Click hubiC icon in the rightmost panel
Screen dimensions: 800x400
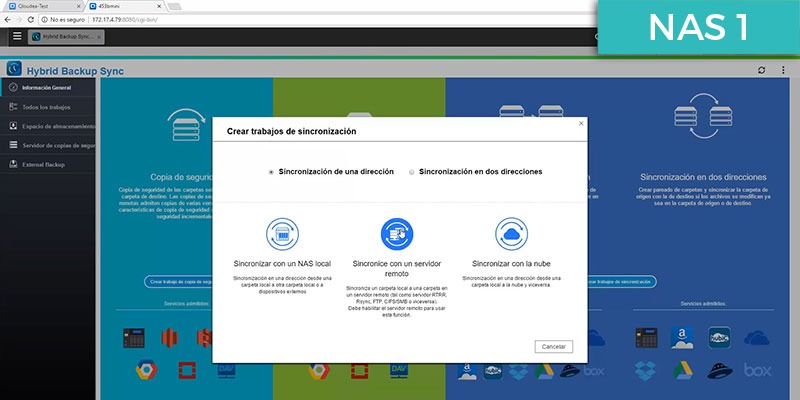pos(719,338)
